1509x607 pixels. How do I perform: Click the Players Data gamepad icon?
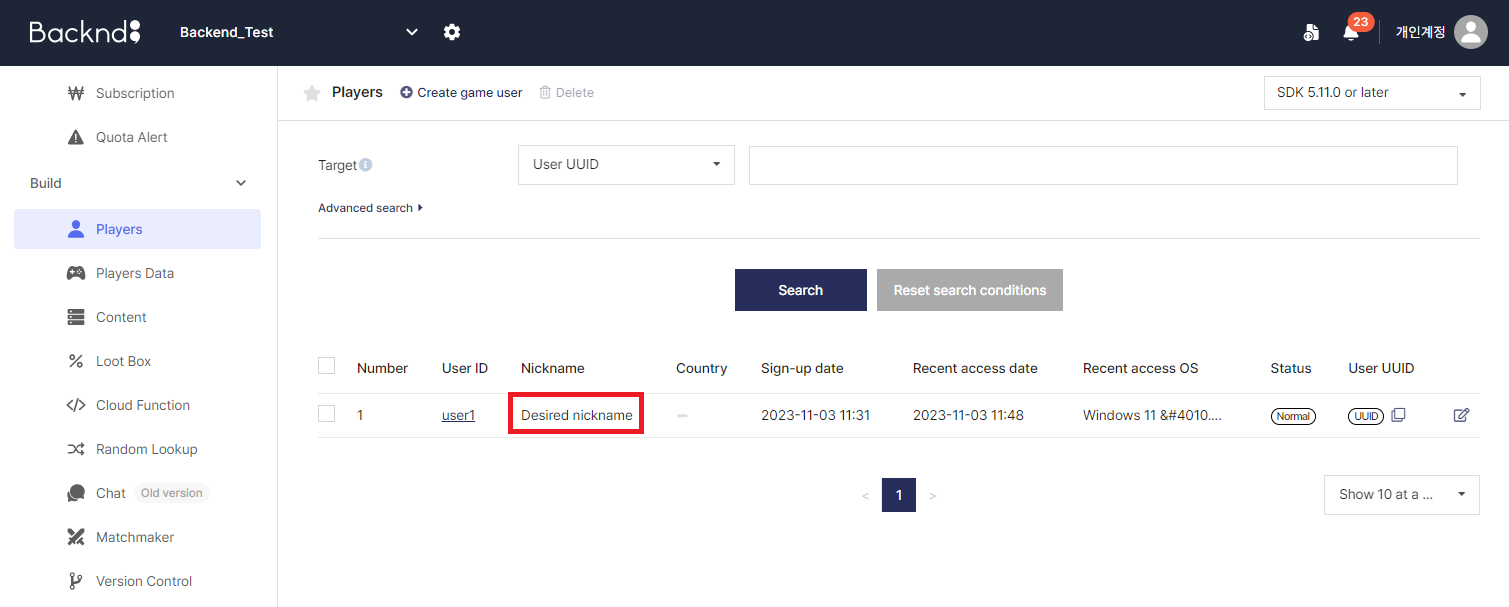tap(76, 273)
